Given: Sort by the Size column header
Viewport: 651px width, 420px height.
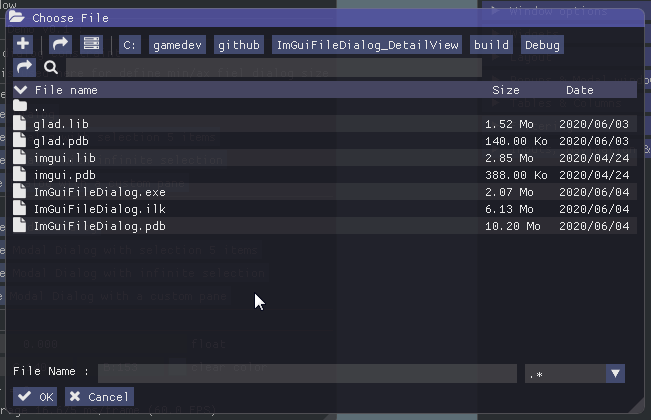Looking at the screenshot, I should pos(506,90).
